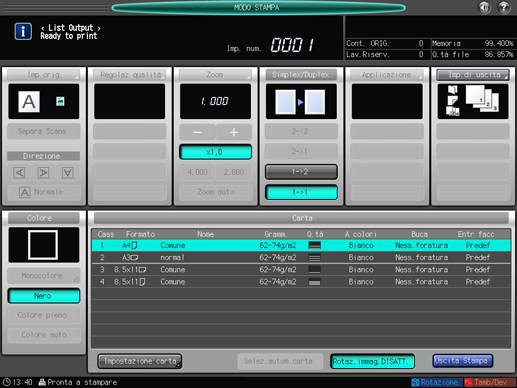Open the Regolaz. qualità panel header
Viewport: 517px width, 388px height.
(130, 75)
